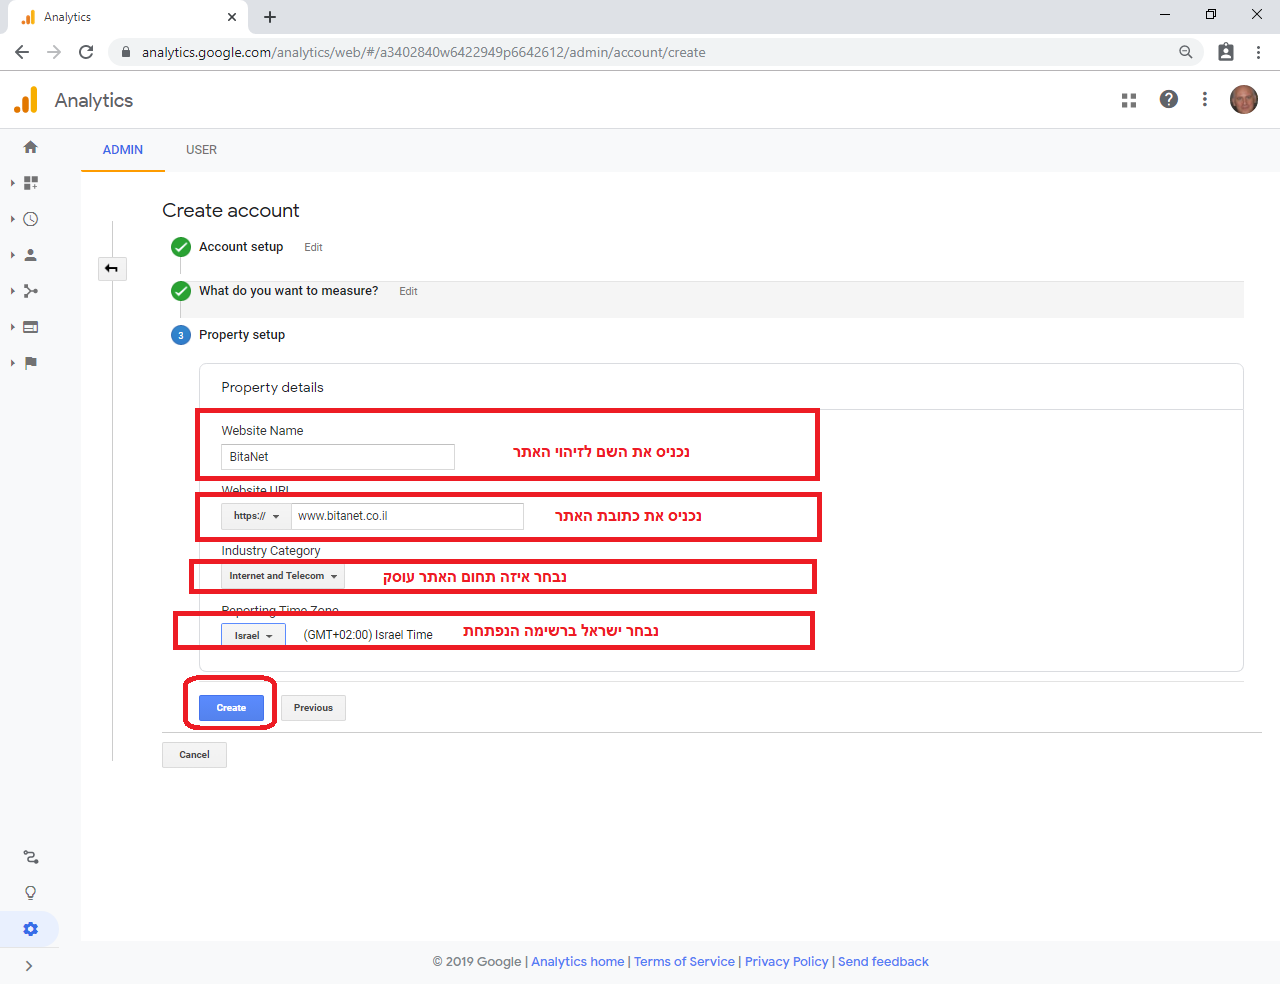
Task: Open the Google apps grid icon
Action: click(1129, 100)
